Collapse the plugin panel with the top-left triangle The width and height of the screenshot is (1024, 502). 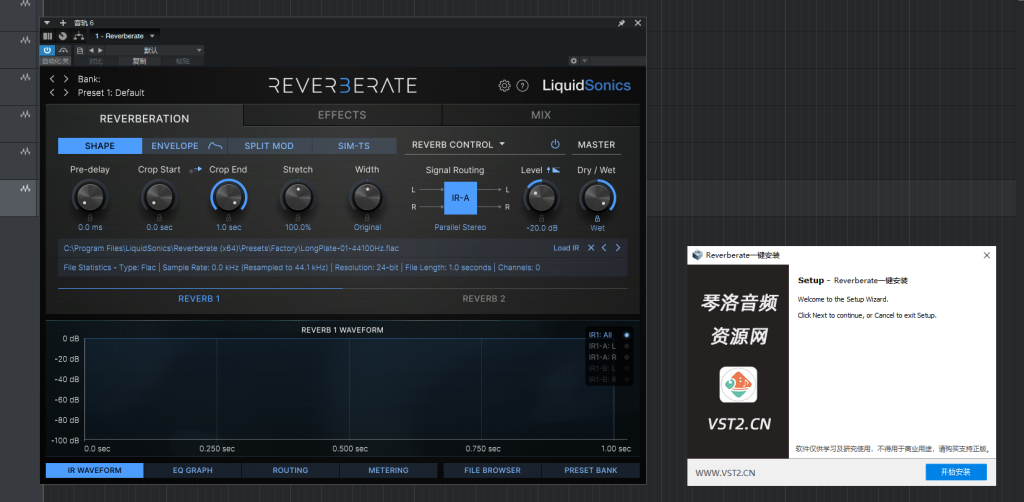[x=47, y=23]
